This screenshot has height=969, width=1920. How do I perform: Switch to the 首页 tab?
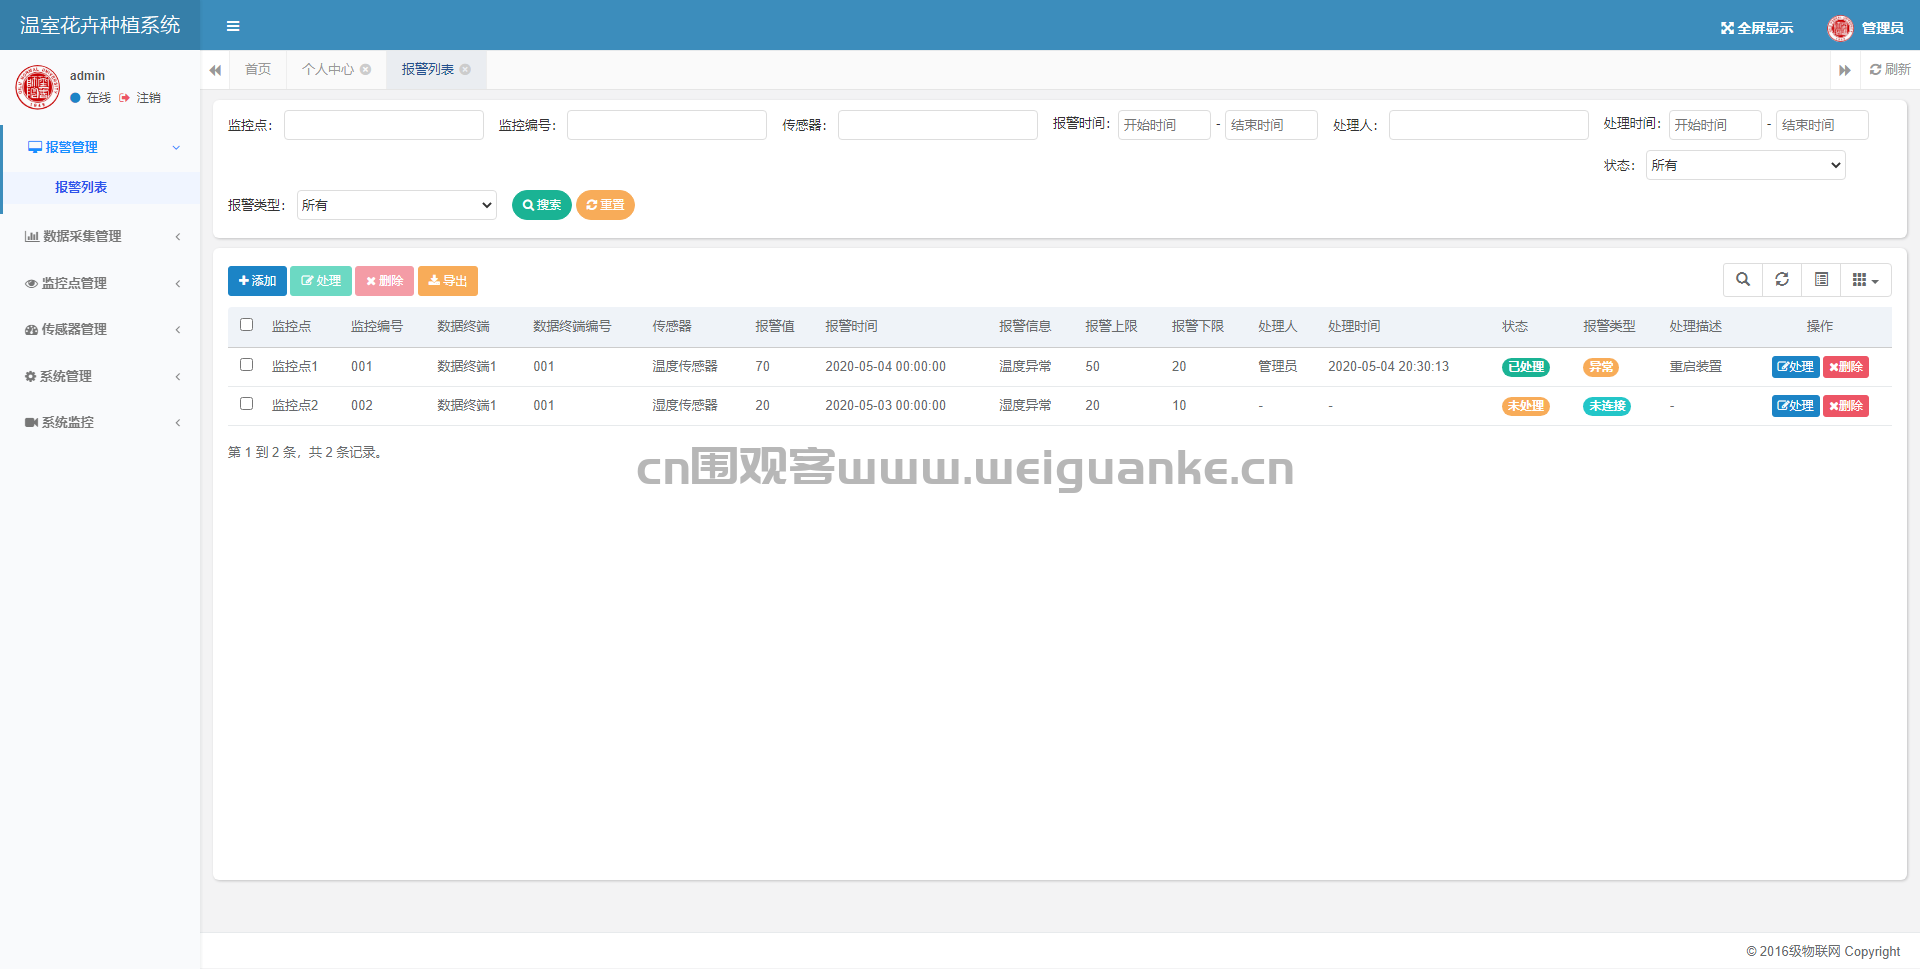[258, 69]
